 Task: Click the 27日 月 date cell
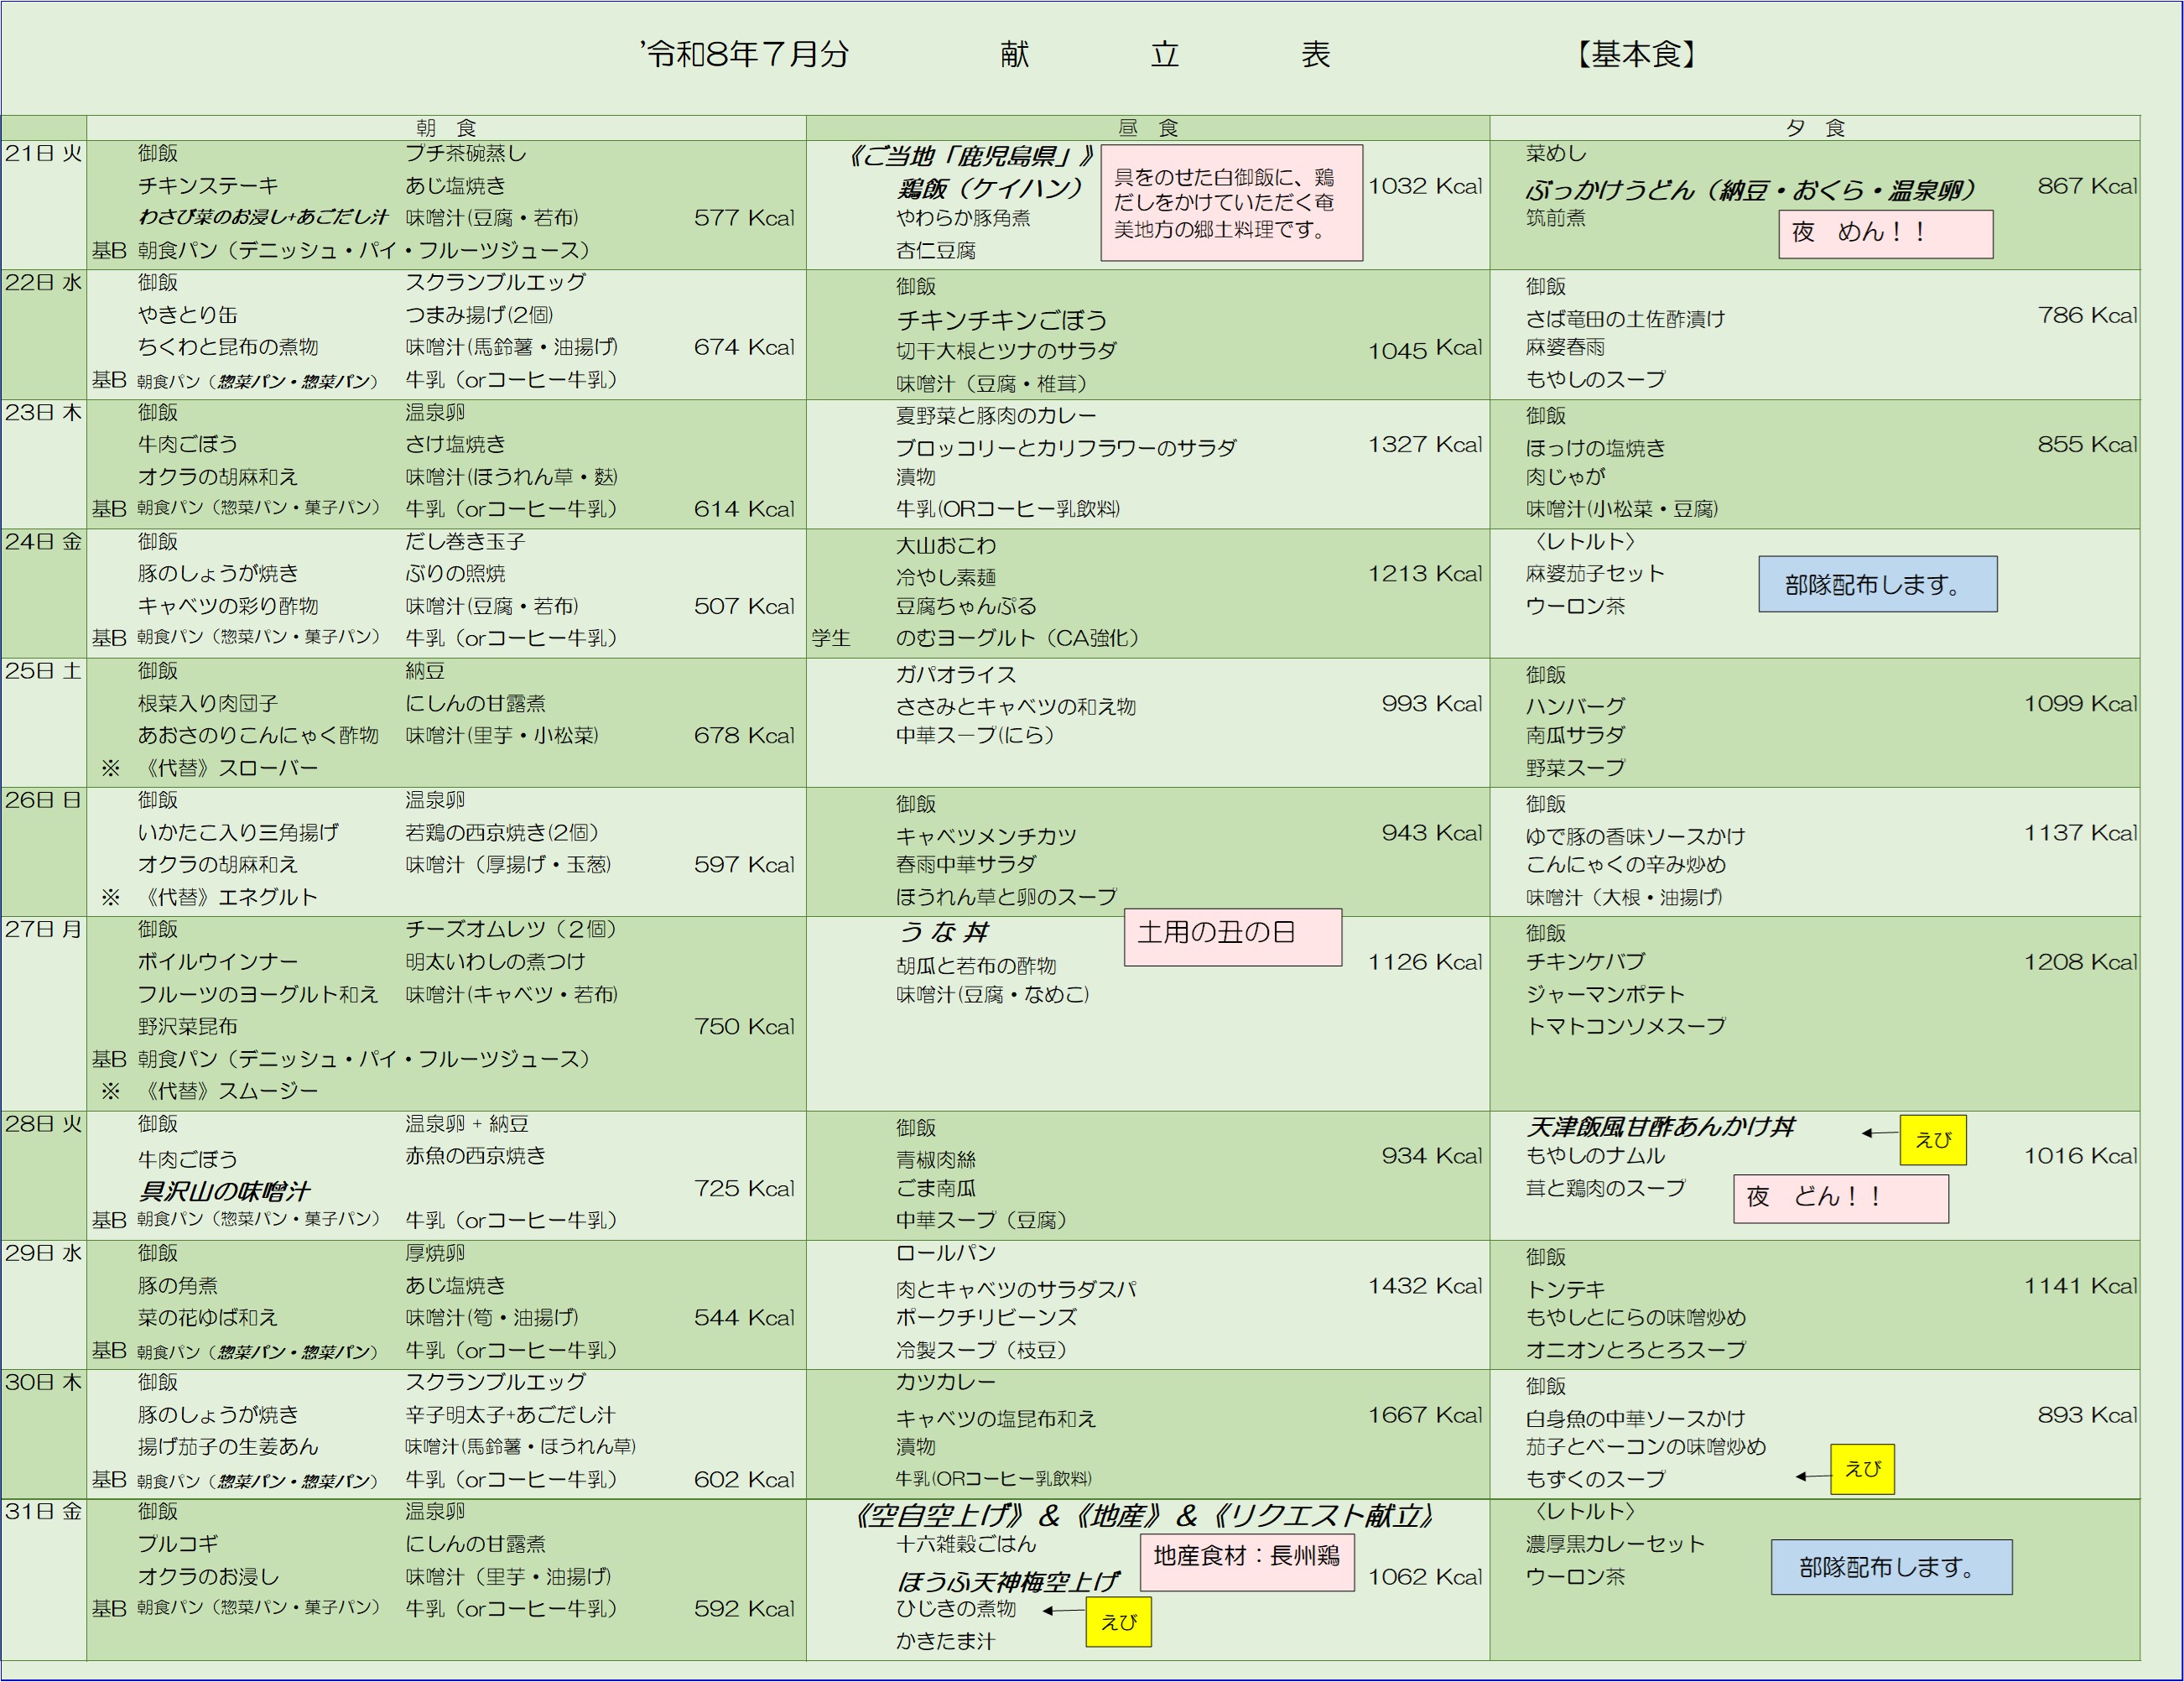44,929
